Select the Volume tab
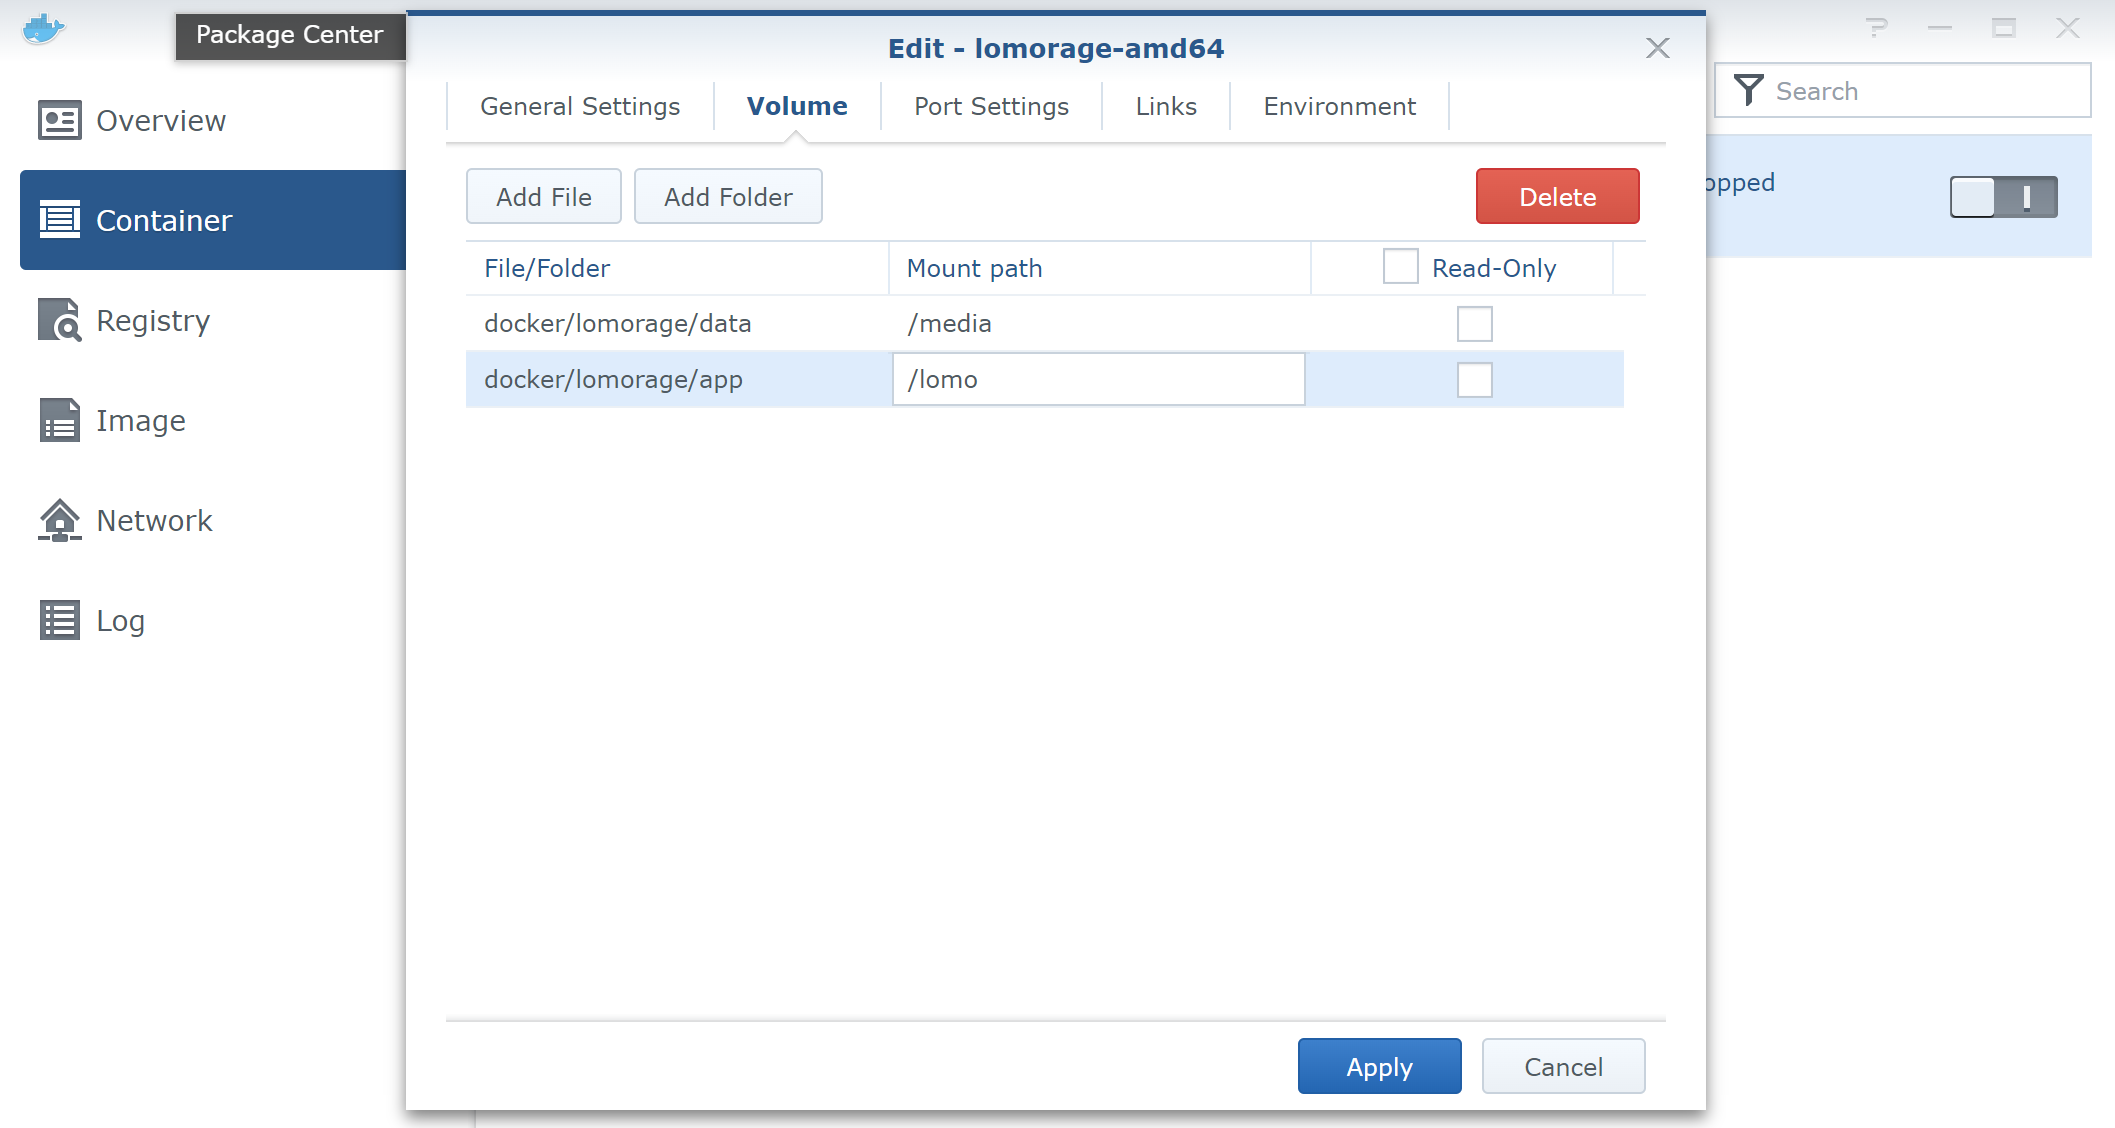This screenshot has height=1128, width=2115. (x=797, y=106)
